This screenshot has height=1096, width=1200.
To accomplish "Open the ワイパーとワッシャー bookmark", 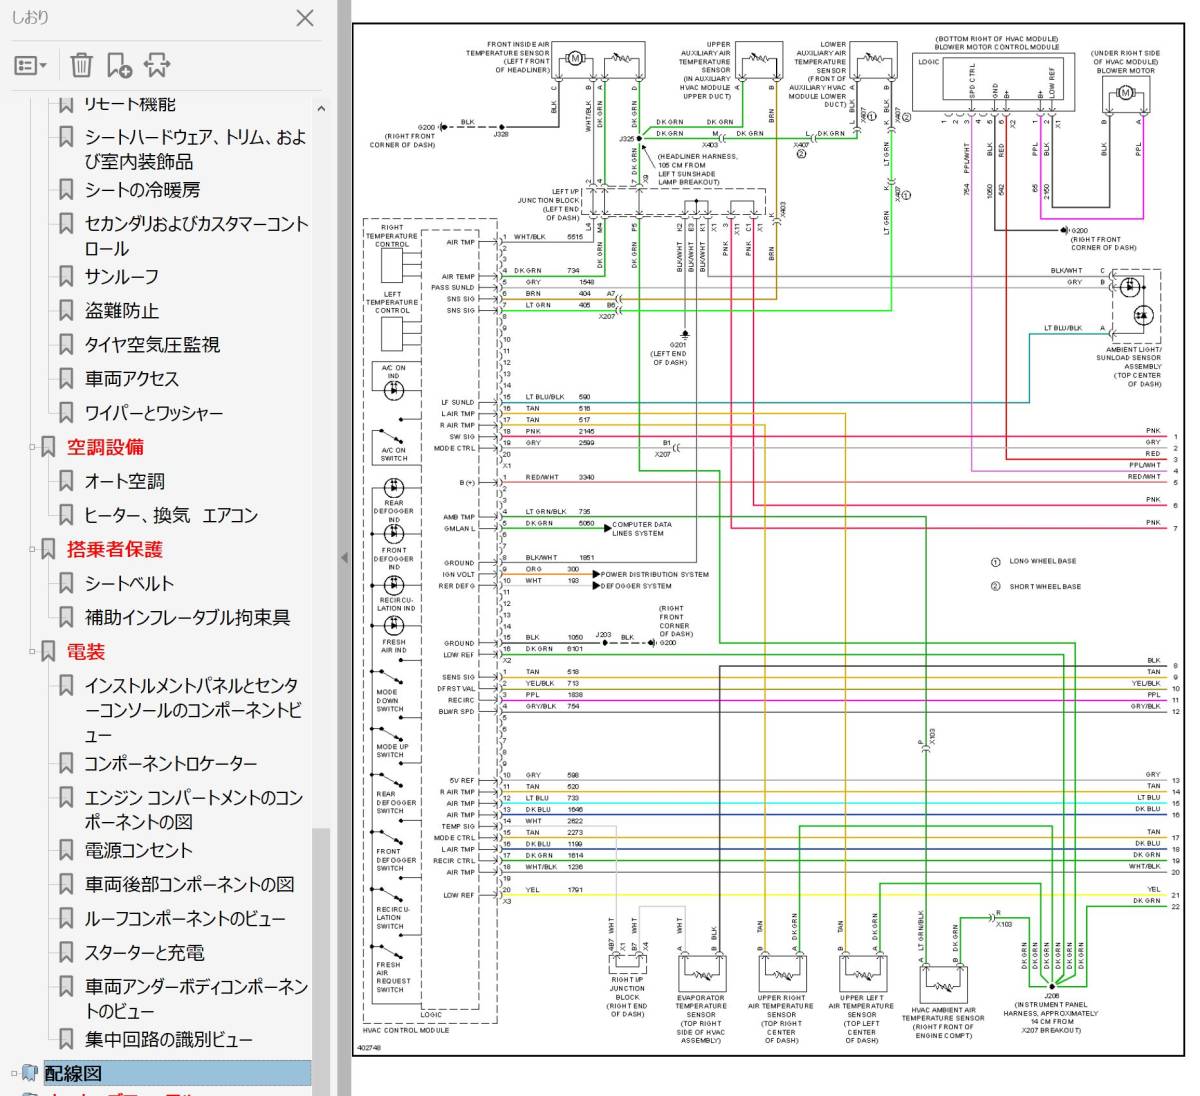I will (153, 413).
